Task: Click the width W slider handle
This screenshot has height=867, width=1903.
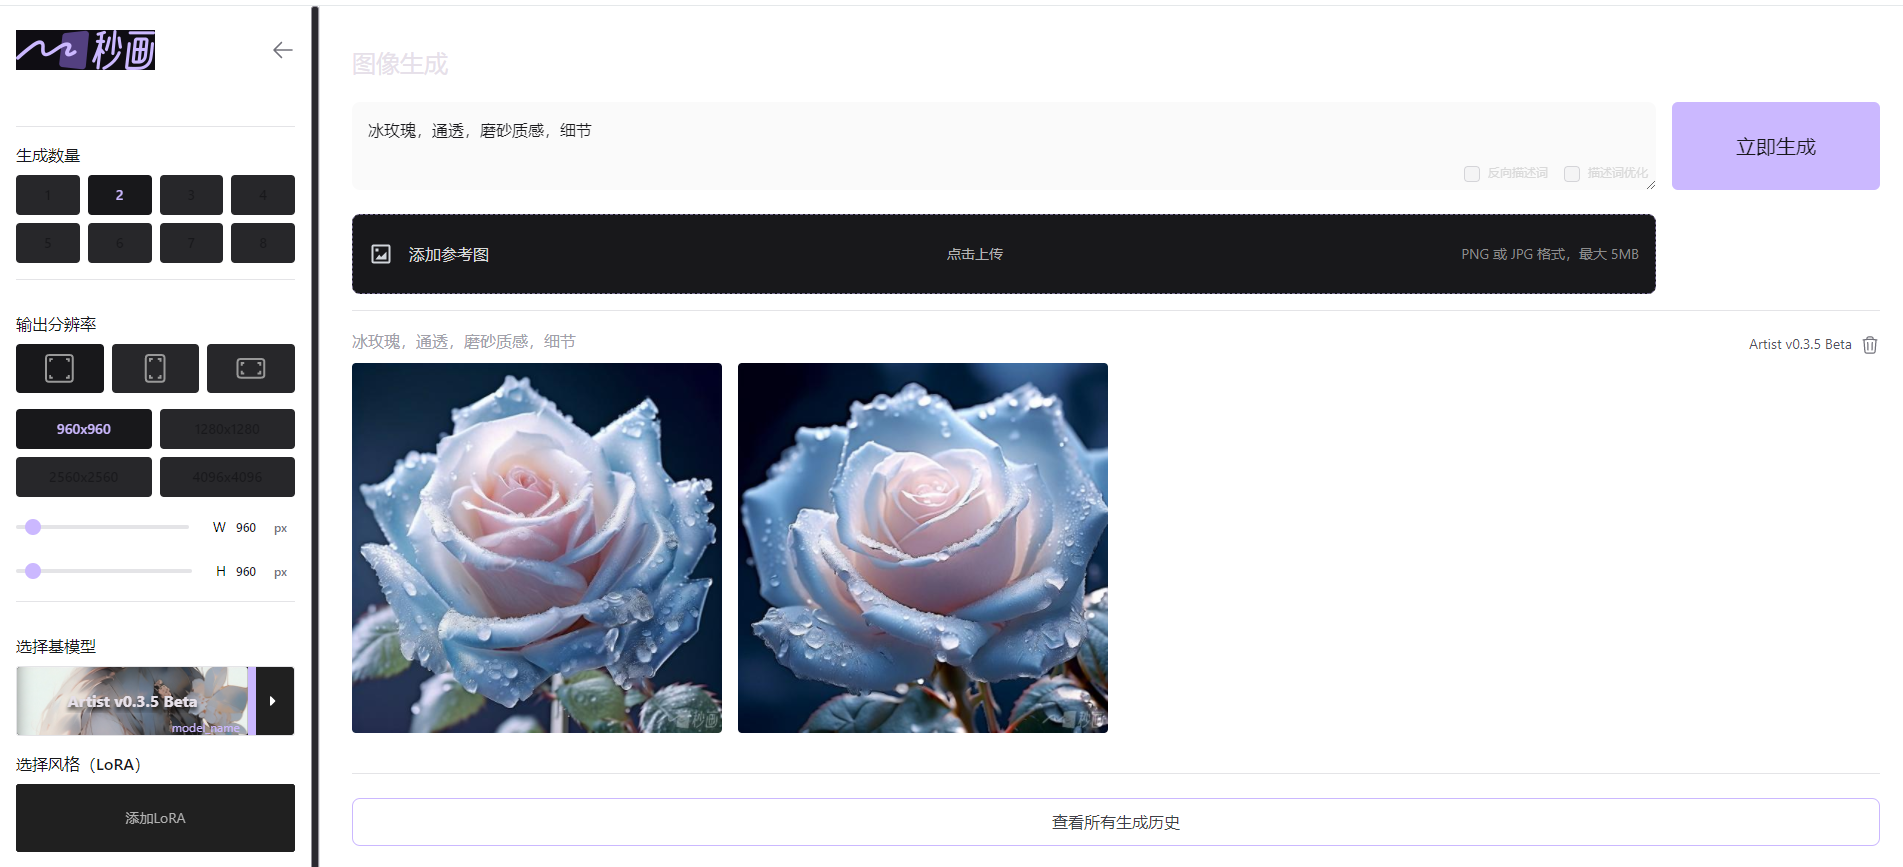Action: [33, 527]
